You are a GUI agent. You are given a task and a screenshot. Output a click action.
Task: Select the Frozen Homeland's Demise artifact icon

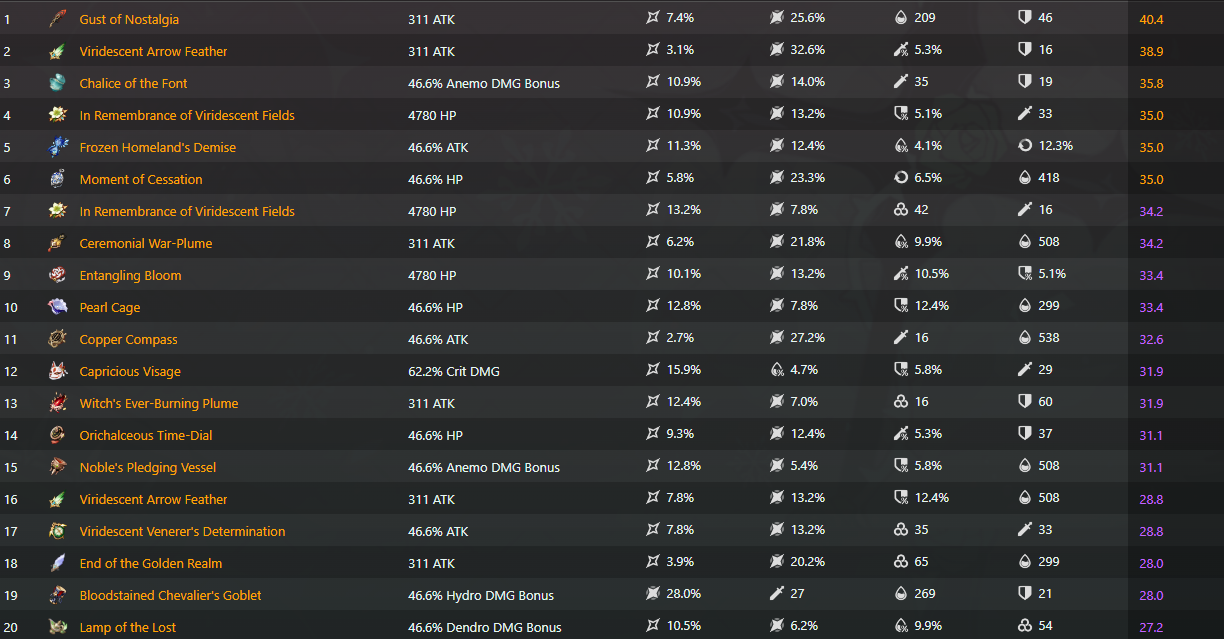click(x=57, y=147)
